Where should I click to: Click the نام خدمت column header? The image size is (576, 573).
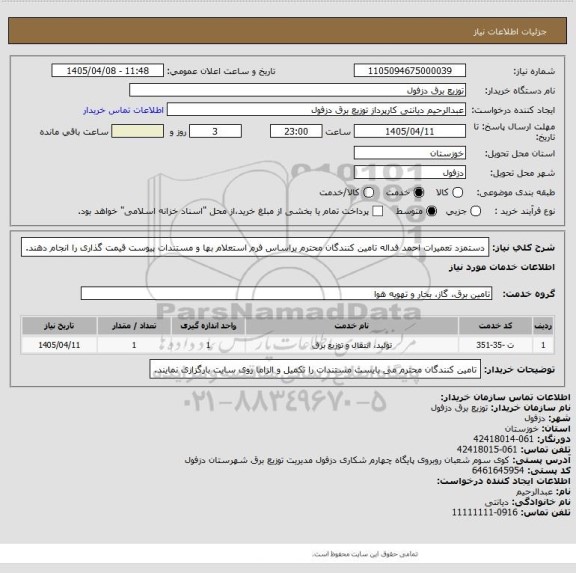pos(352,326)
